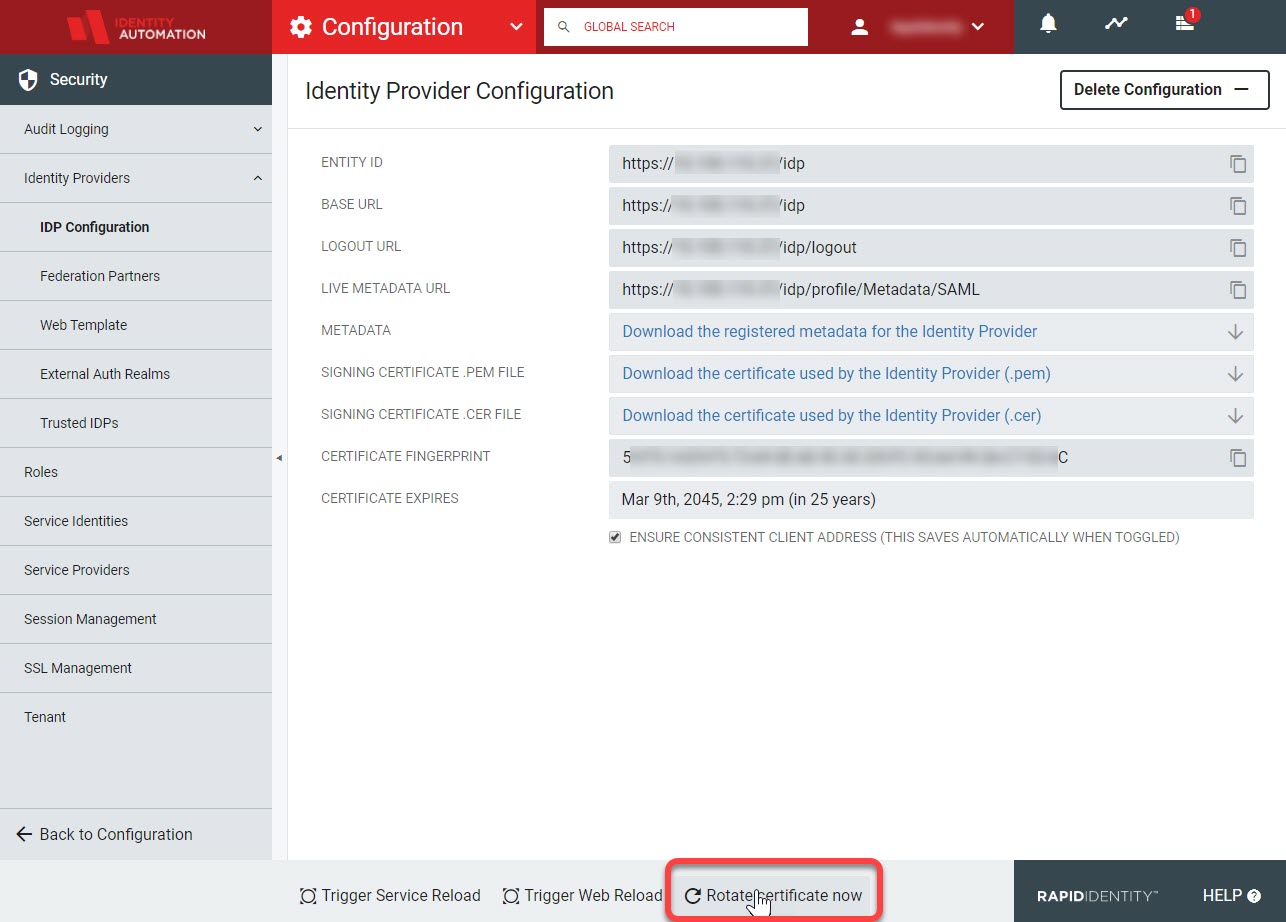Copy the Logout URL value
1286x922 pixels.
pos(1238,248)
